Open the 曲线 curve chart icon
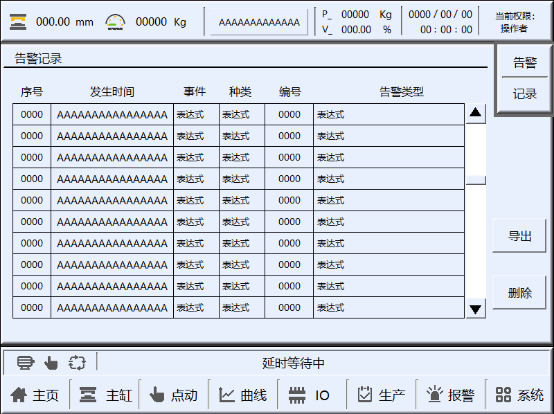The image size is (554, 414). click(226, 395)
